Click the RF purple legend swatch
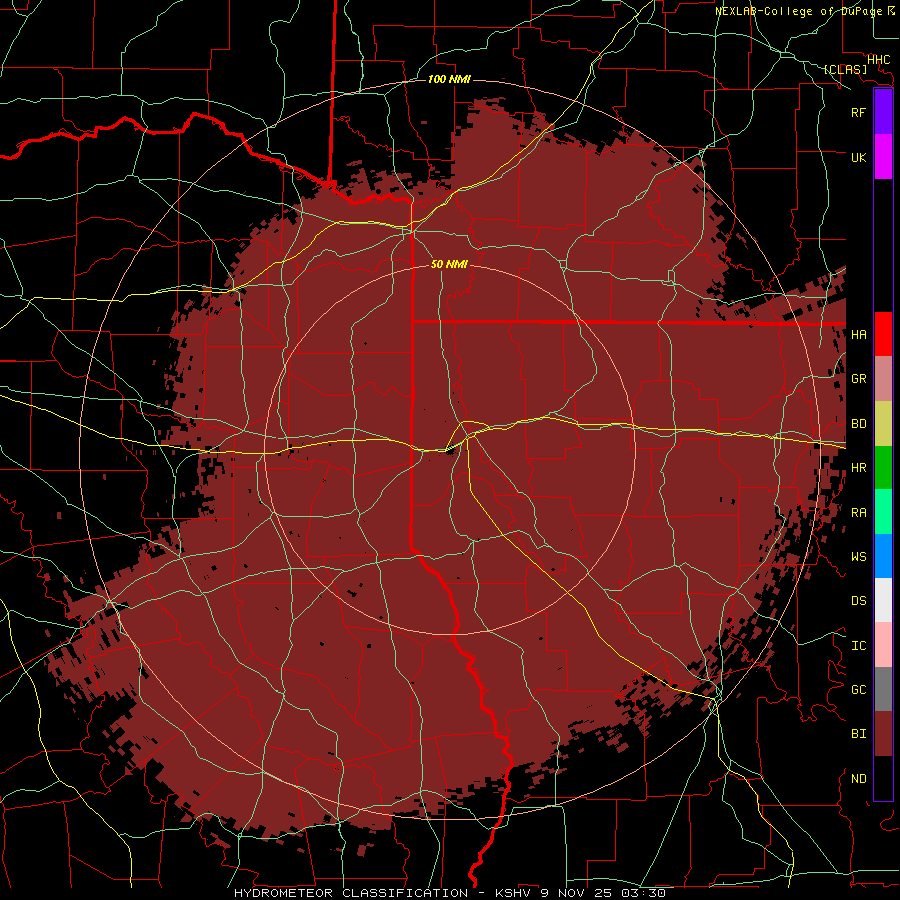This screenshot has width=900, height=900. point(883,112)
